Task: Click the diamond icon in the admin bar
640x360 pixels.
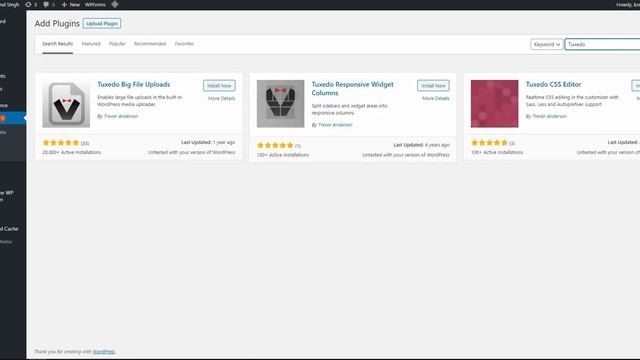Action: click(x=115, y=4)
